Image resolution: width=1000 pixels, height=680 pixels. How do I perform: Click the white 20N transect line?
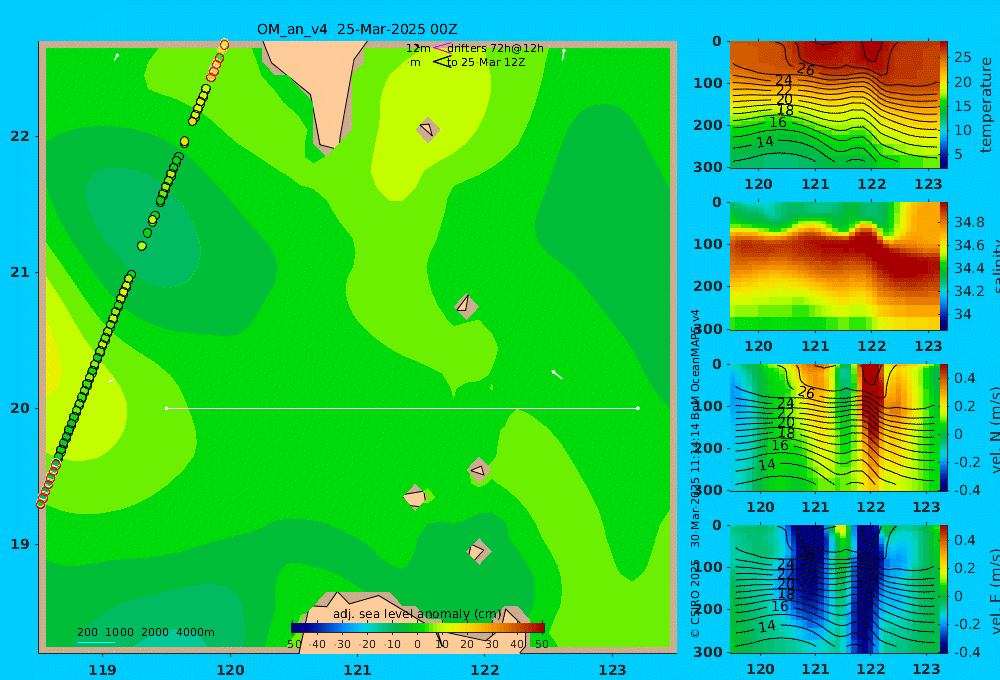402,408
